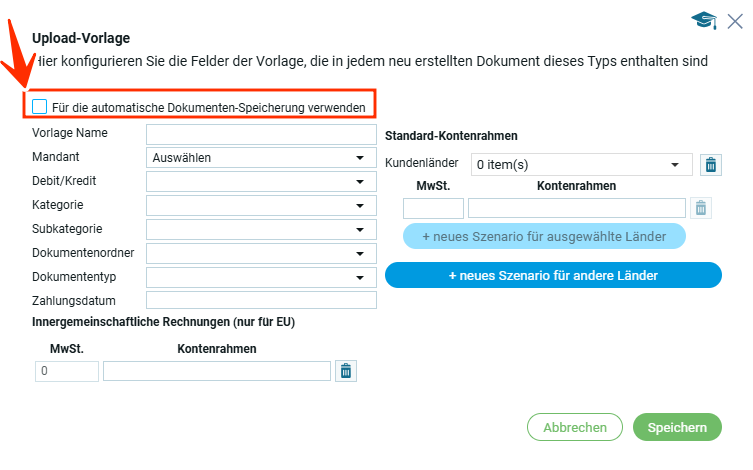Open the Debit/Kredit dropdown
The height and width of the screenshot is (470, 753).
(261, 182)
